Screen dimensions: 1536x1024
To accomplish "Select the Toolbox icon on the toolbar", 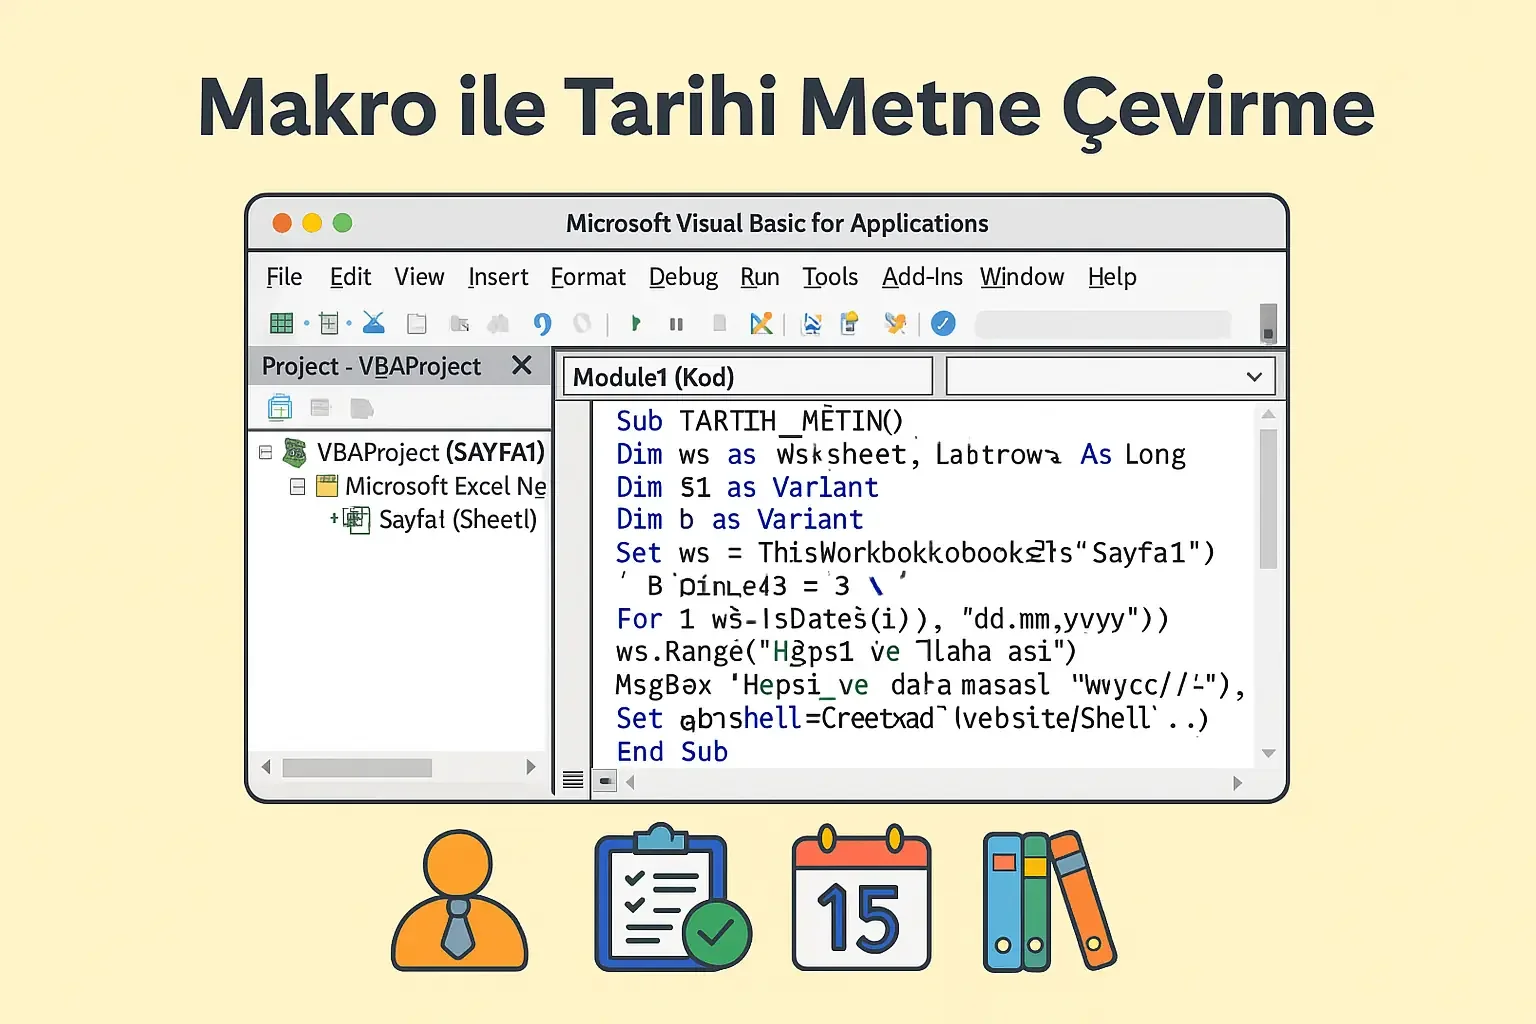I will 895,322.
